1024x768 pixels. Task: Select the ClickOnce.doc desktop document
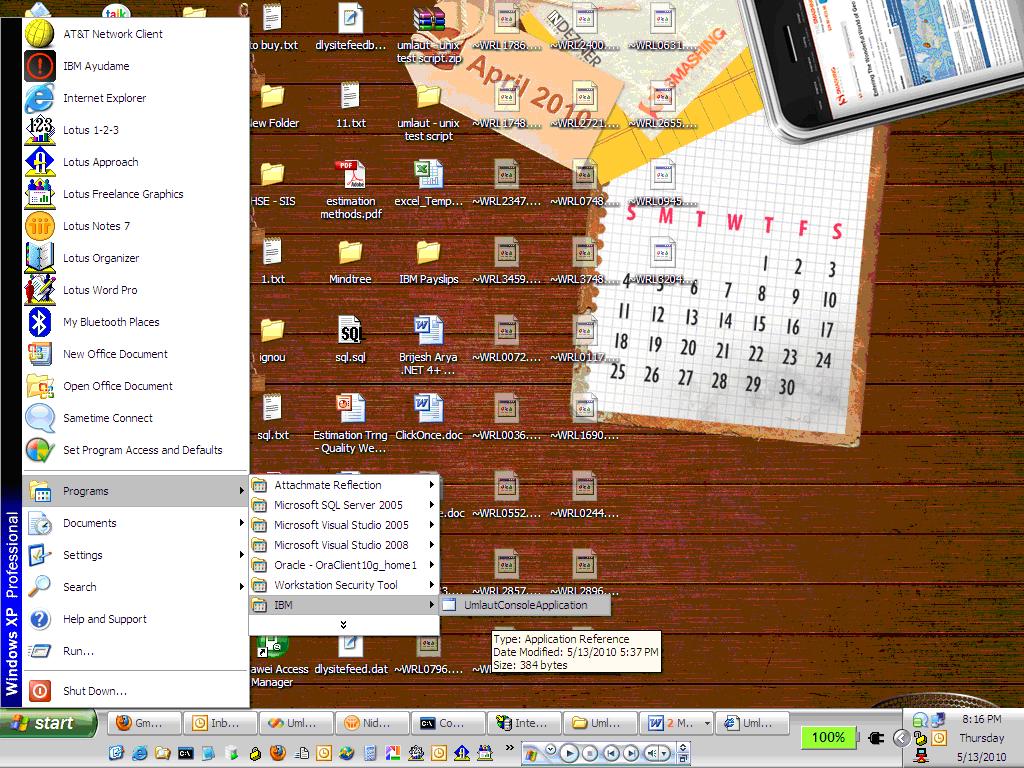(428, 417)
